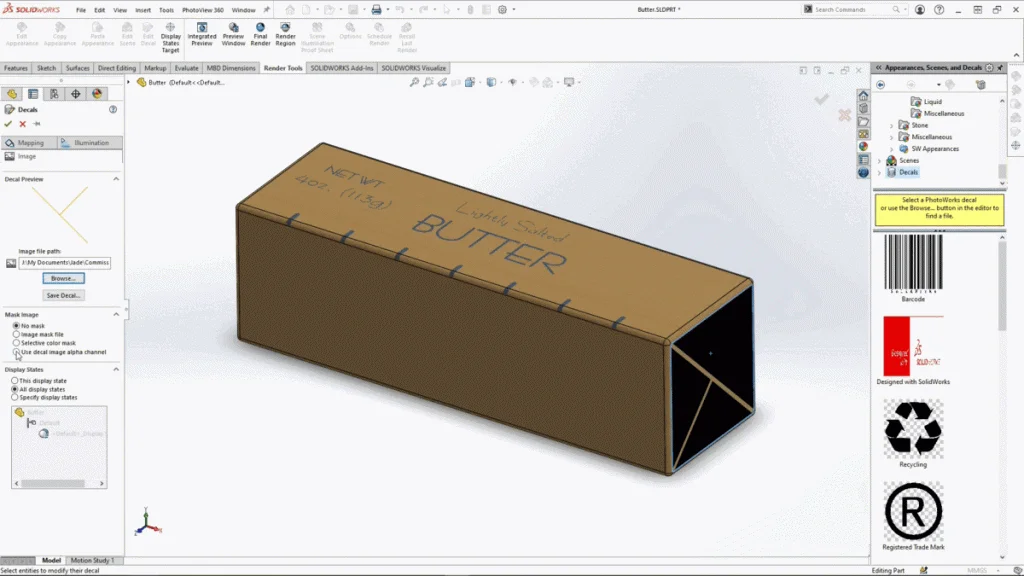The width and height of the screenshot is (1024, 576).
Task: Open the PhotoView 360 menu
Action: (202, 10)
